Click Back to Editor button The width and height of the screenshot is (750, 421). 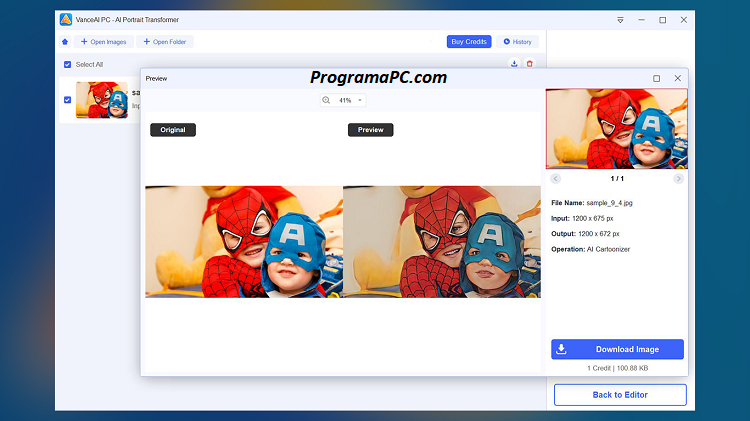620,395
